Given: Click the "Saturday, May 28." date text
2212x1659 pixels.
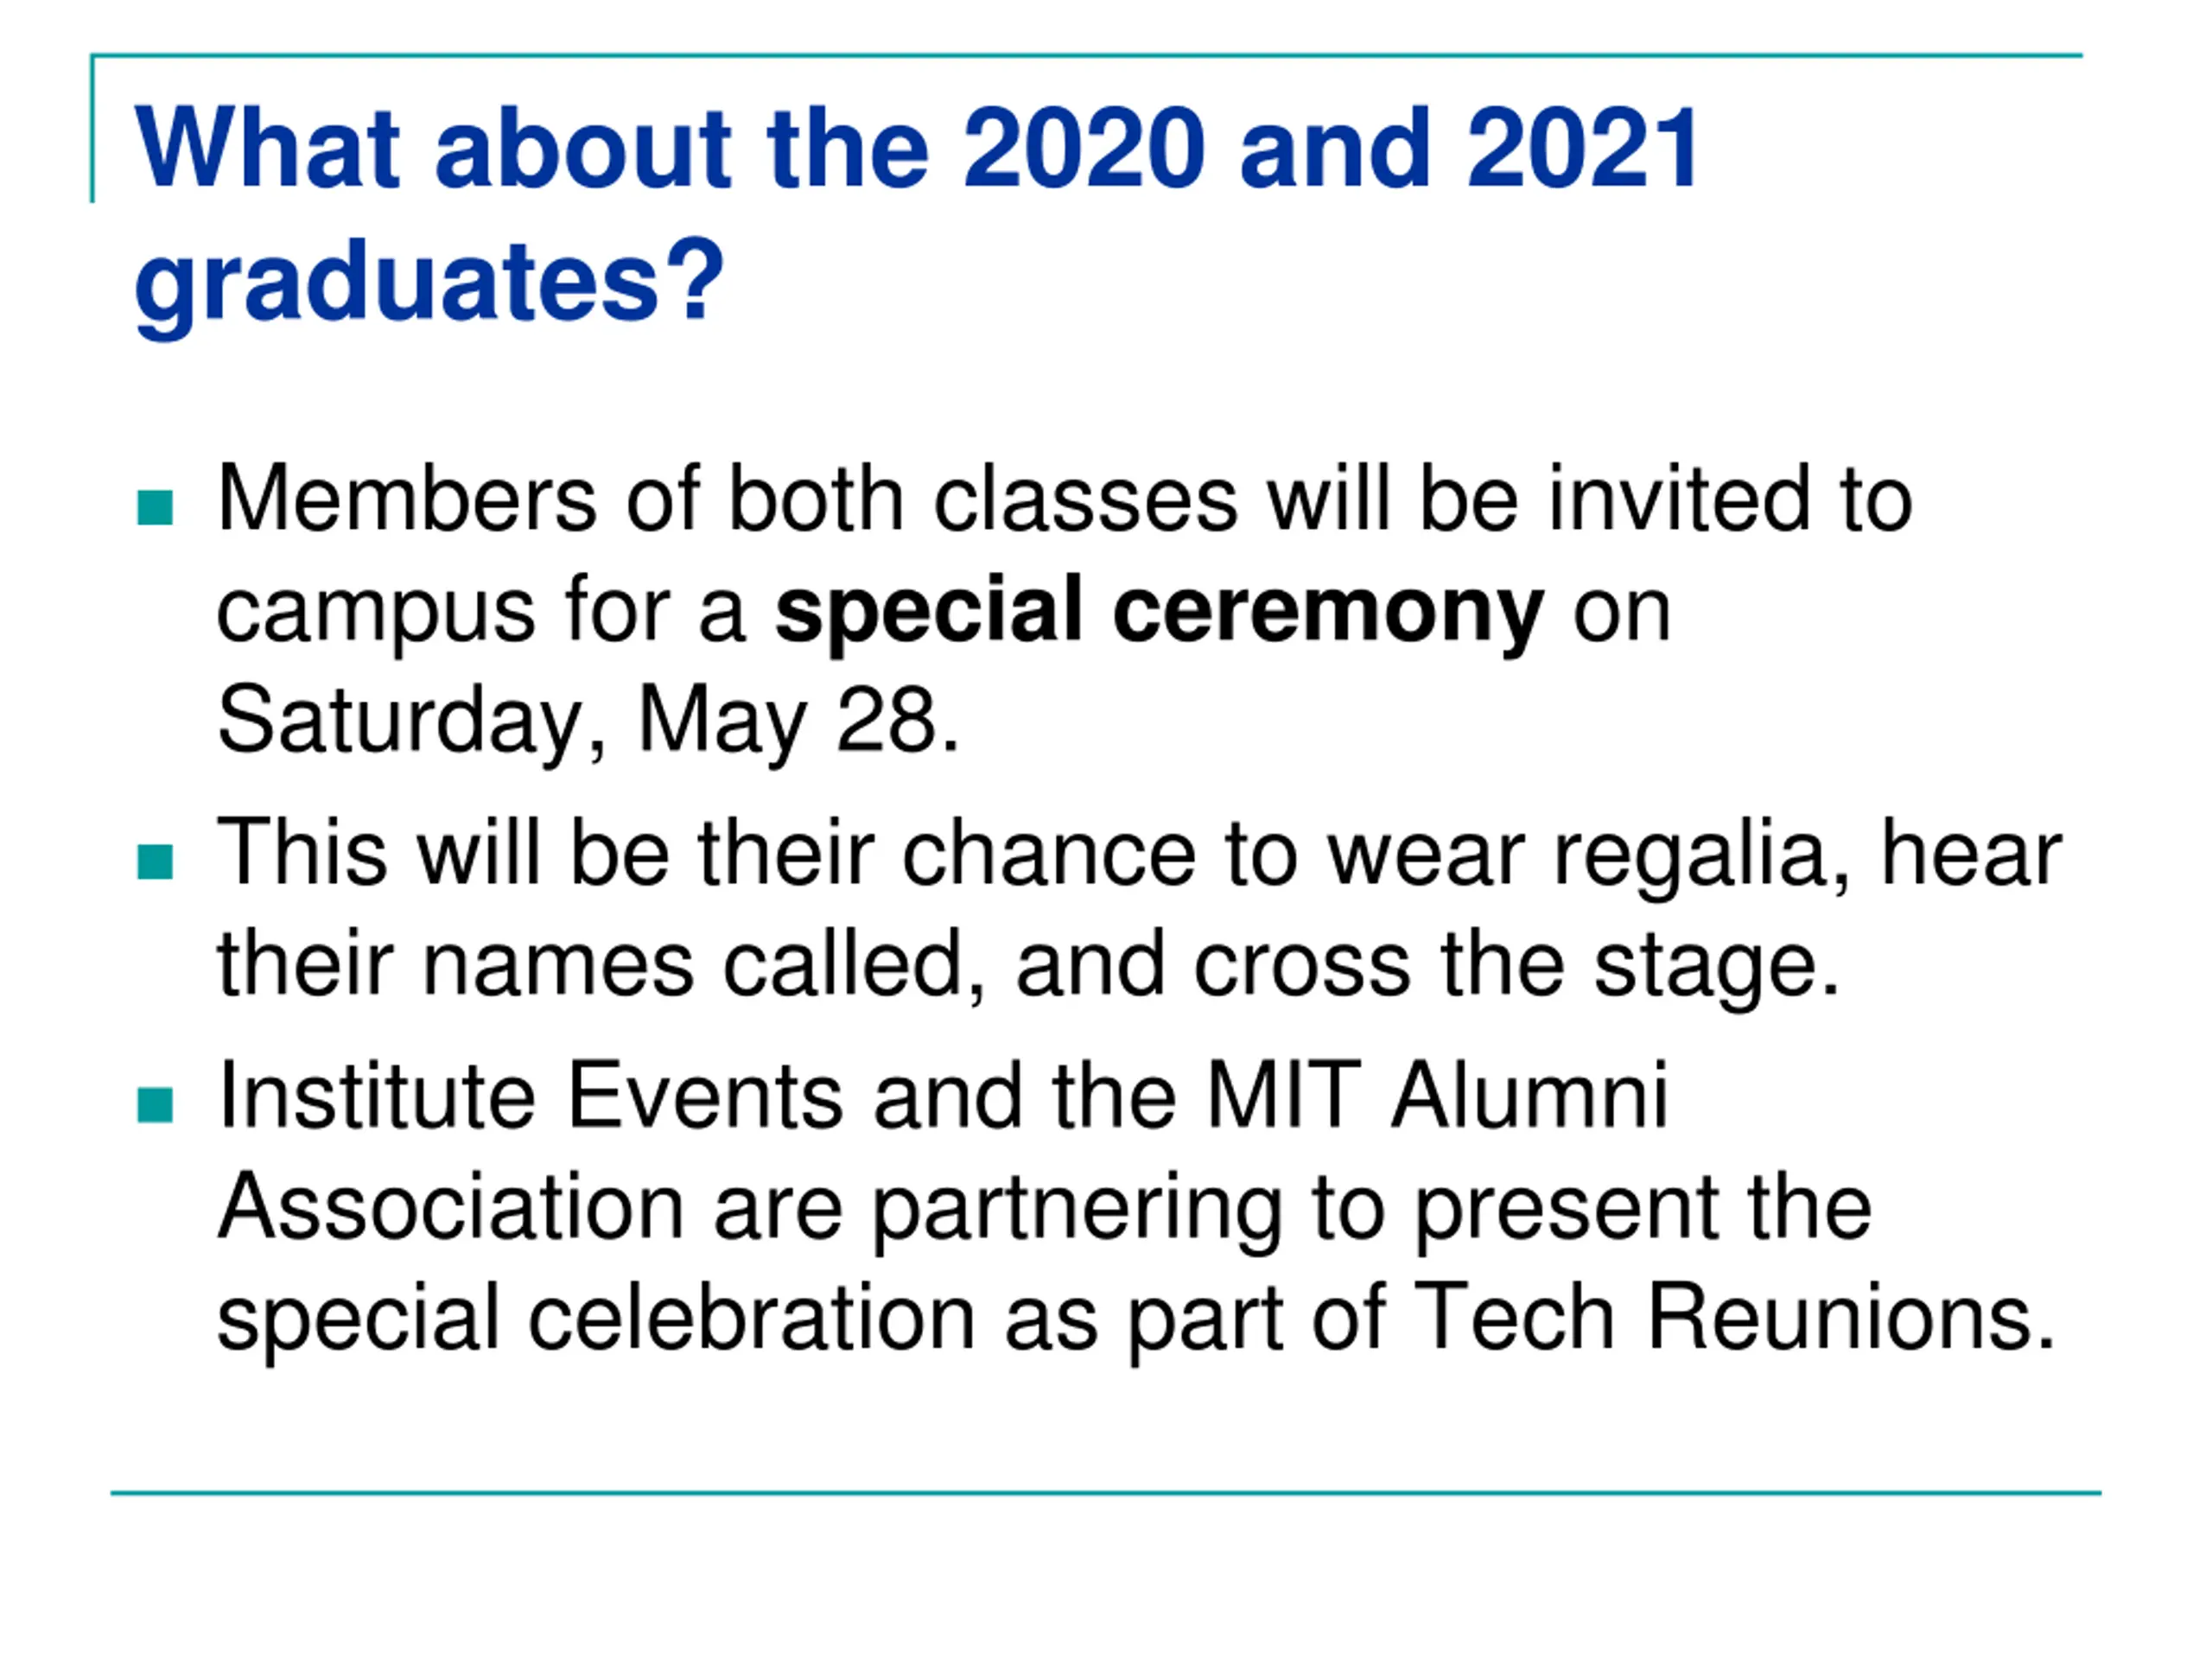Looking at the screenshot, I should tap(588, 720).
